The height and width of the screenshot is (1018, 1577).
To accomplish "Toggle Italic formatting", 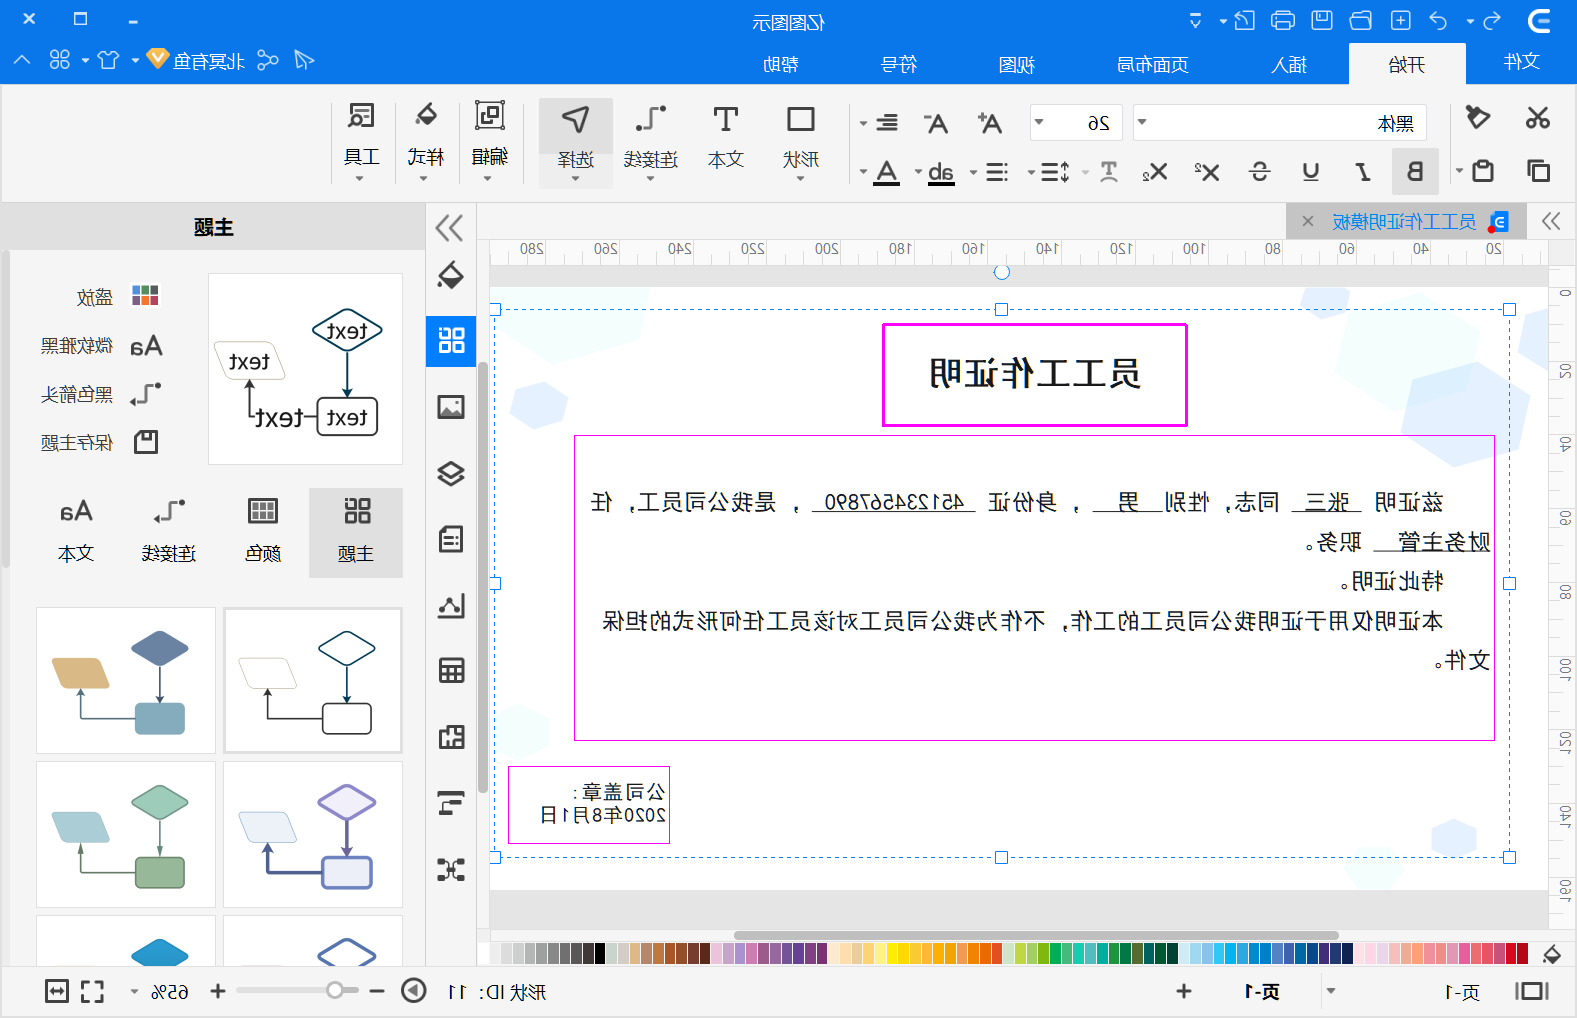I will pos(1362,171).
